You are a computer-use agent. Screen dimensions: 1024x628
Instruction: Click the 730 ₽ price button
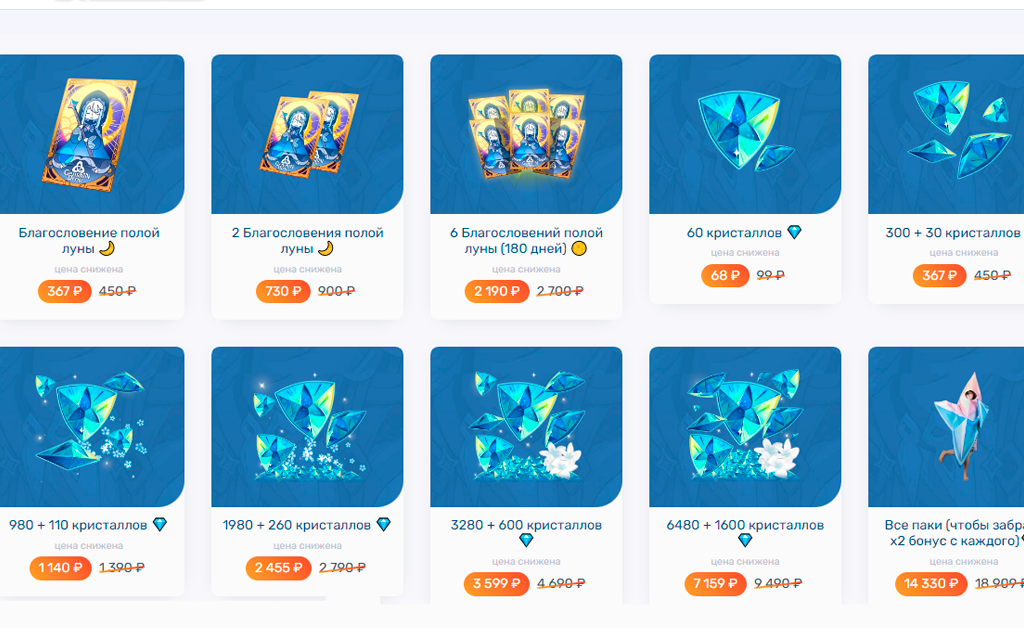click(283, 291)
